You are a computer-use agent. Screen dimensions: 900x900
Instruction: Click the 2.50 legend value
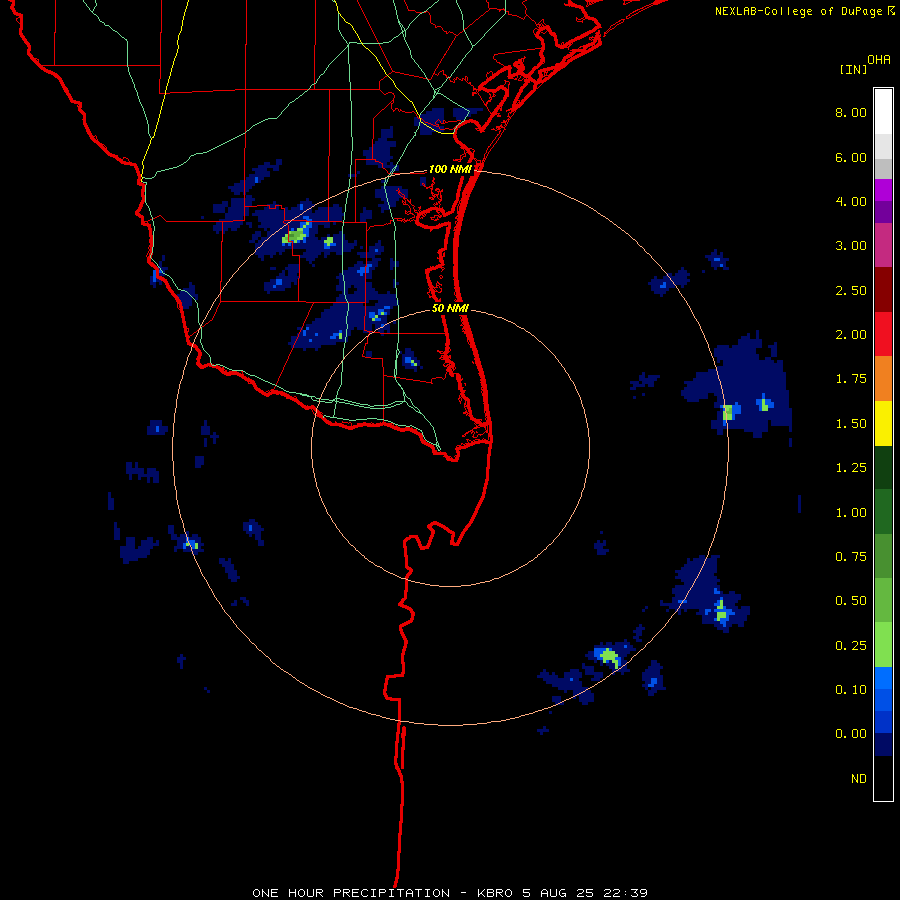point(851,290)
